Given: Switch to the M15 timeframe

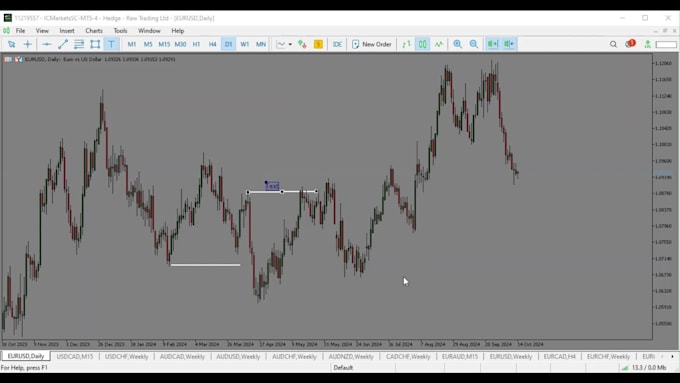Looking at the screenshot, I should (x=164, y=44).
